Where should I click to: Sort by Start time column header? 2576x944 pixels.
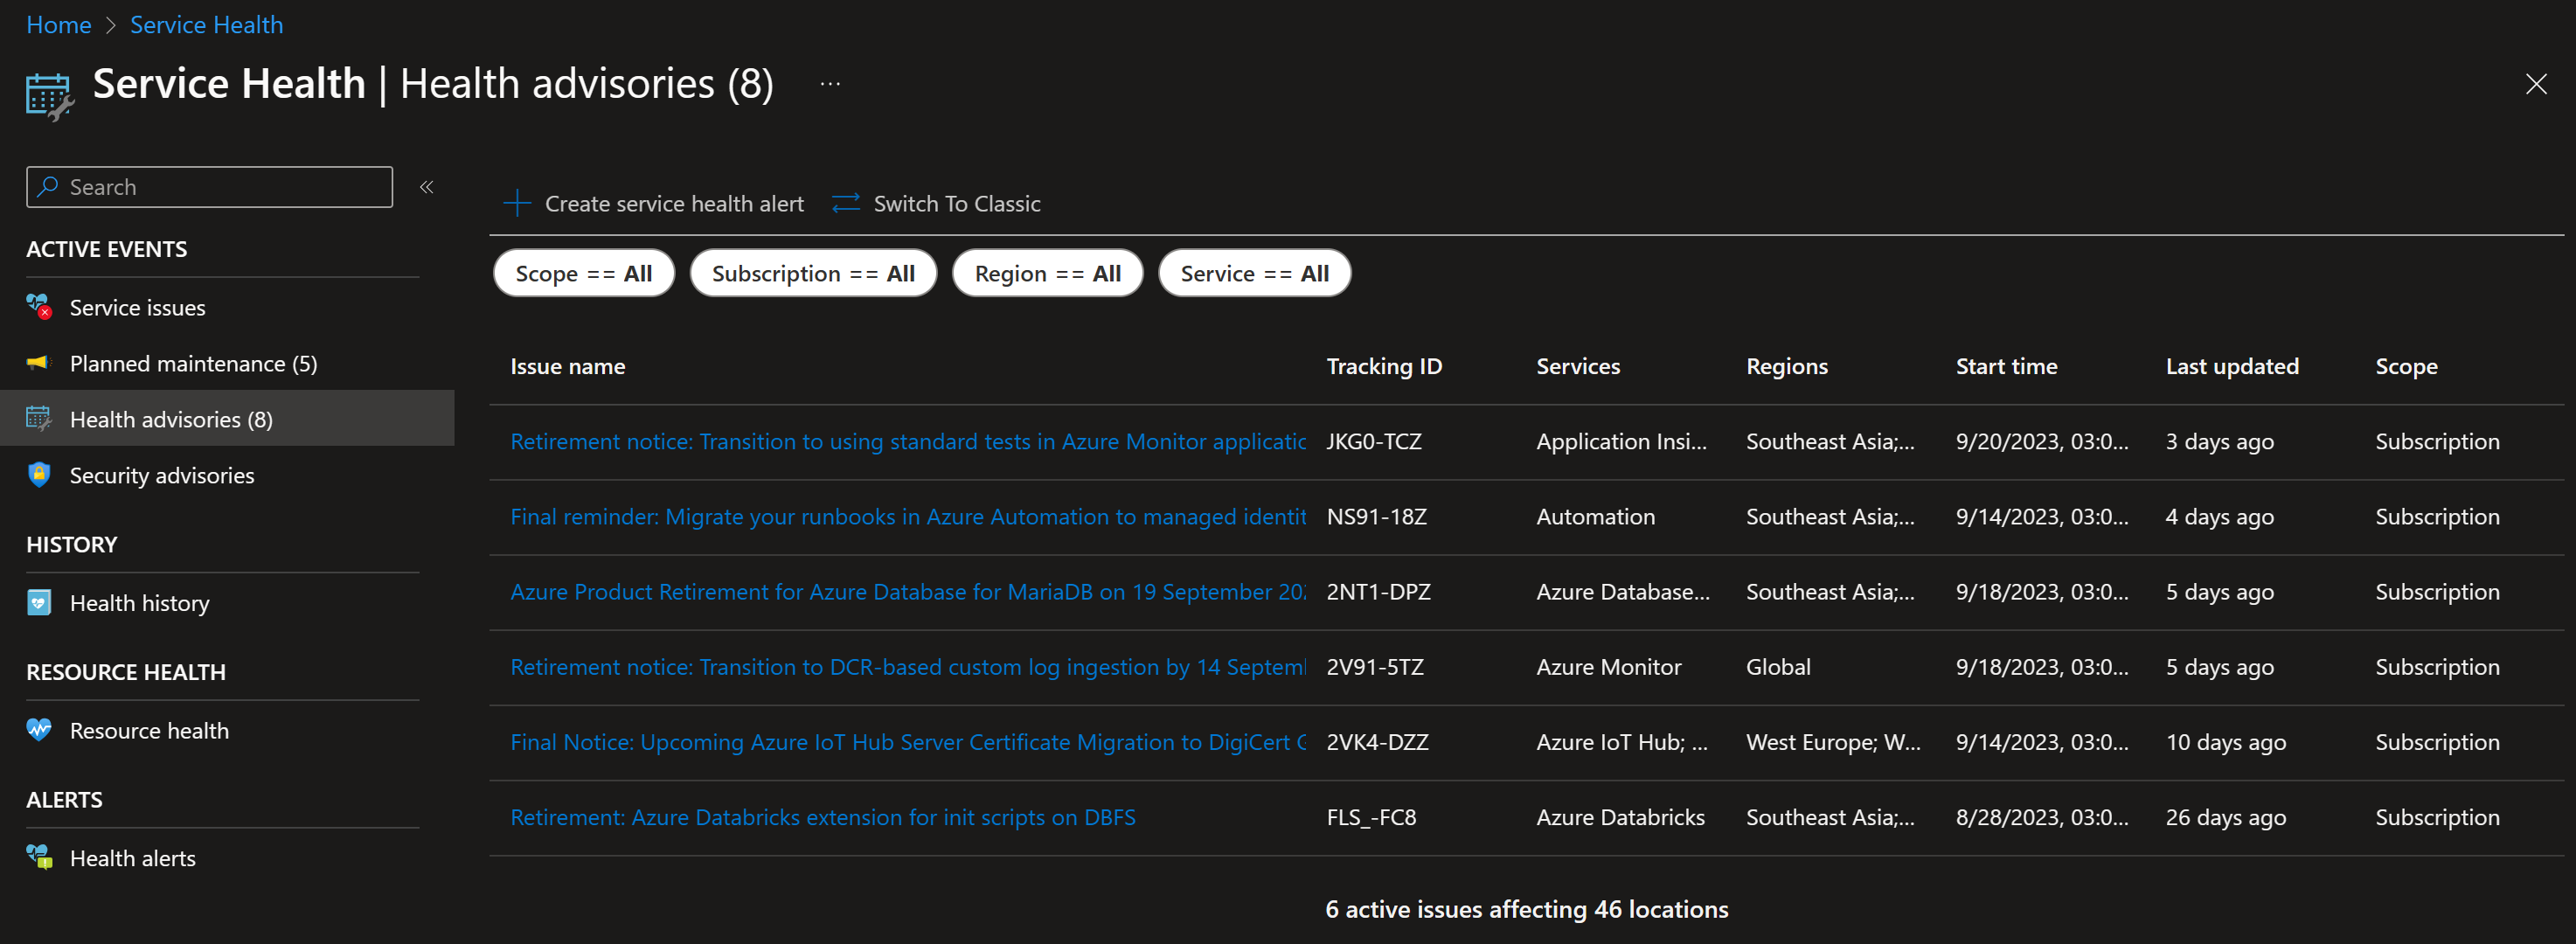tap(2006, 366)
